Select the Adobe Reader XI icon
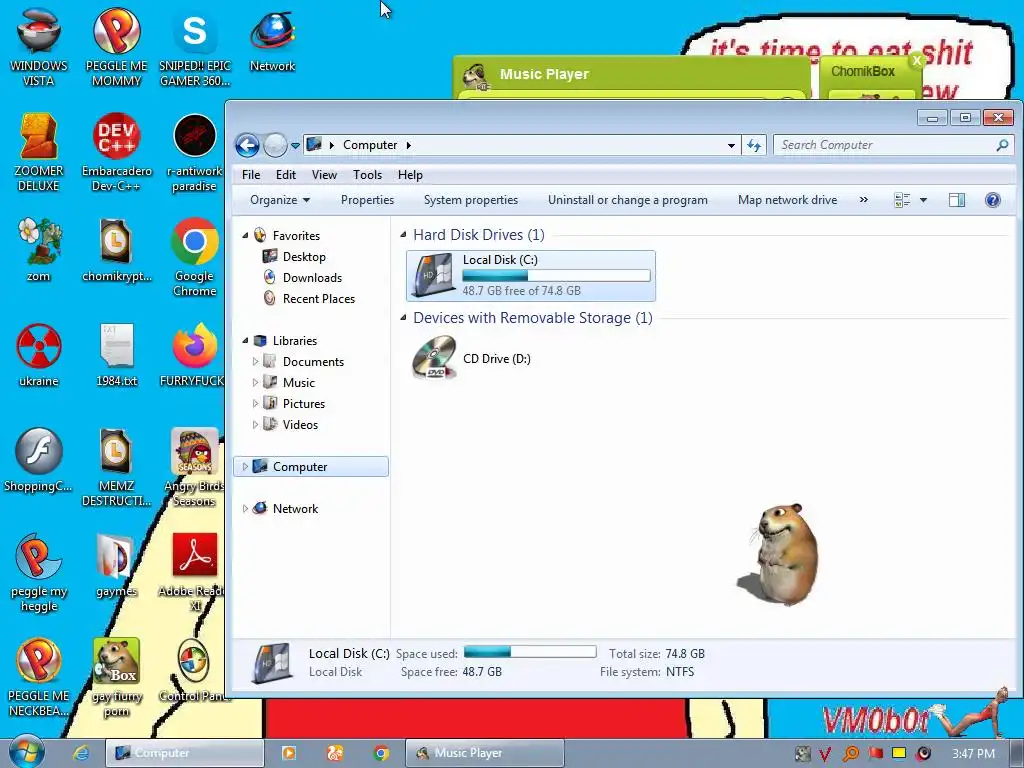Screen dimensions: 1024x768 (193, 573)
